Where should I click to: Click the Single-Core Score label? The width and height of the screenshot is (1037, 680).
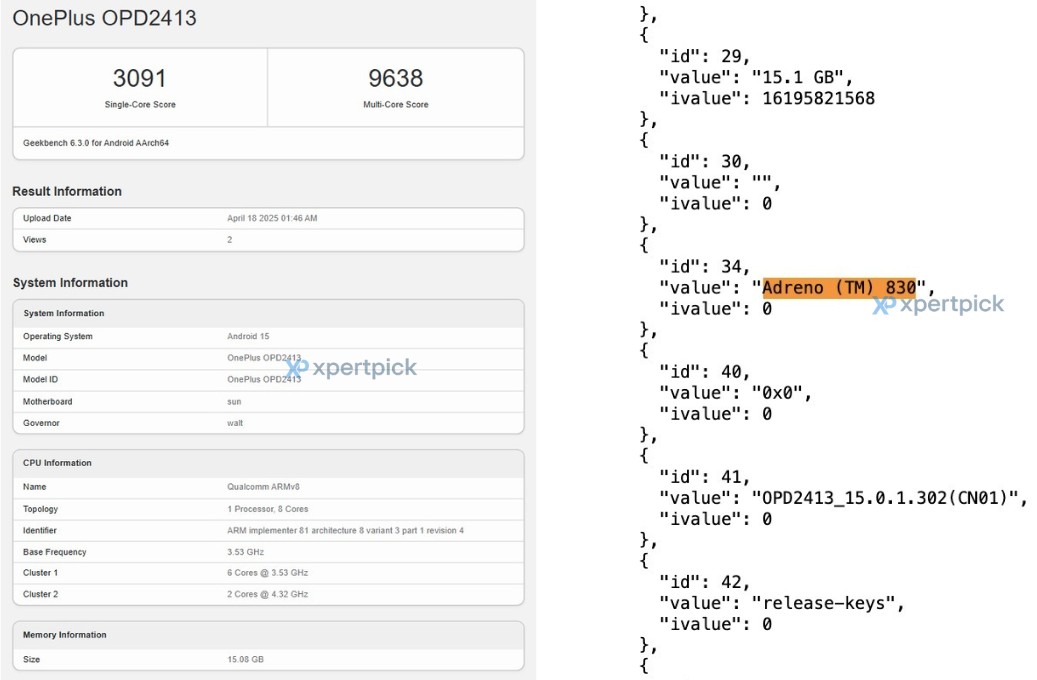140,105
